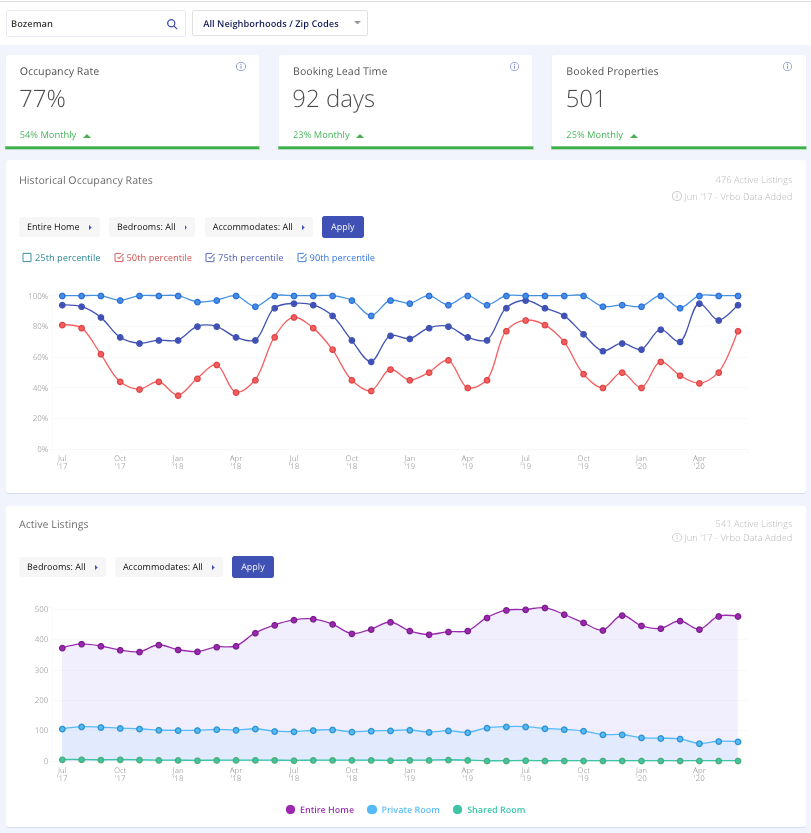Click the Bozeman search input field
The width and height of the screenshot is (811, 833).
(x=85, y=24)
